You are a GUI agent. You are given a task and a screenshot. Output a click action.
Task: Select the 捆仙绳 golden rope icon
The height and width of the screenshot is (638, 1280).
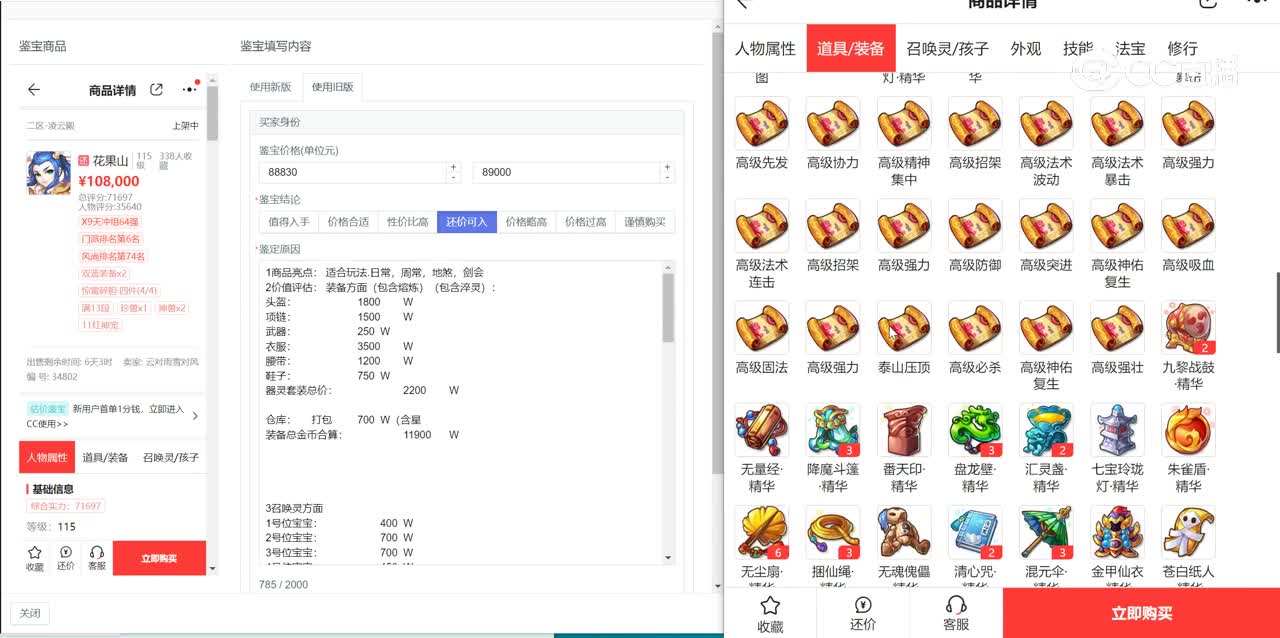(833, 532)
